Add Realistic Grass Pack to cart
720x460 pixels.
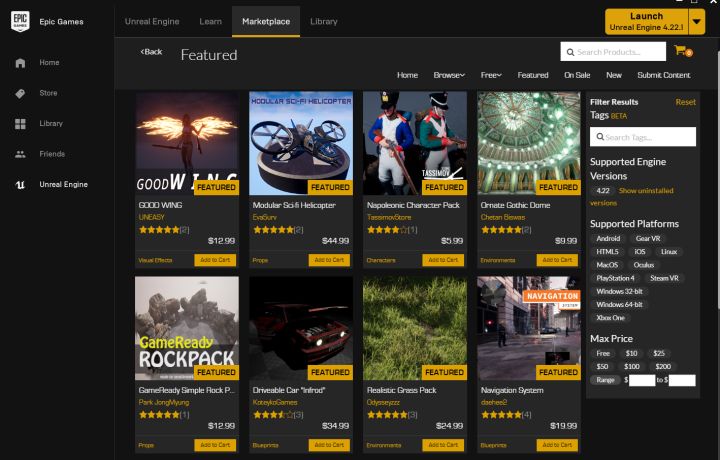(443, 445)
